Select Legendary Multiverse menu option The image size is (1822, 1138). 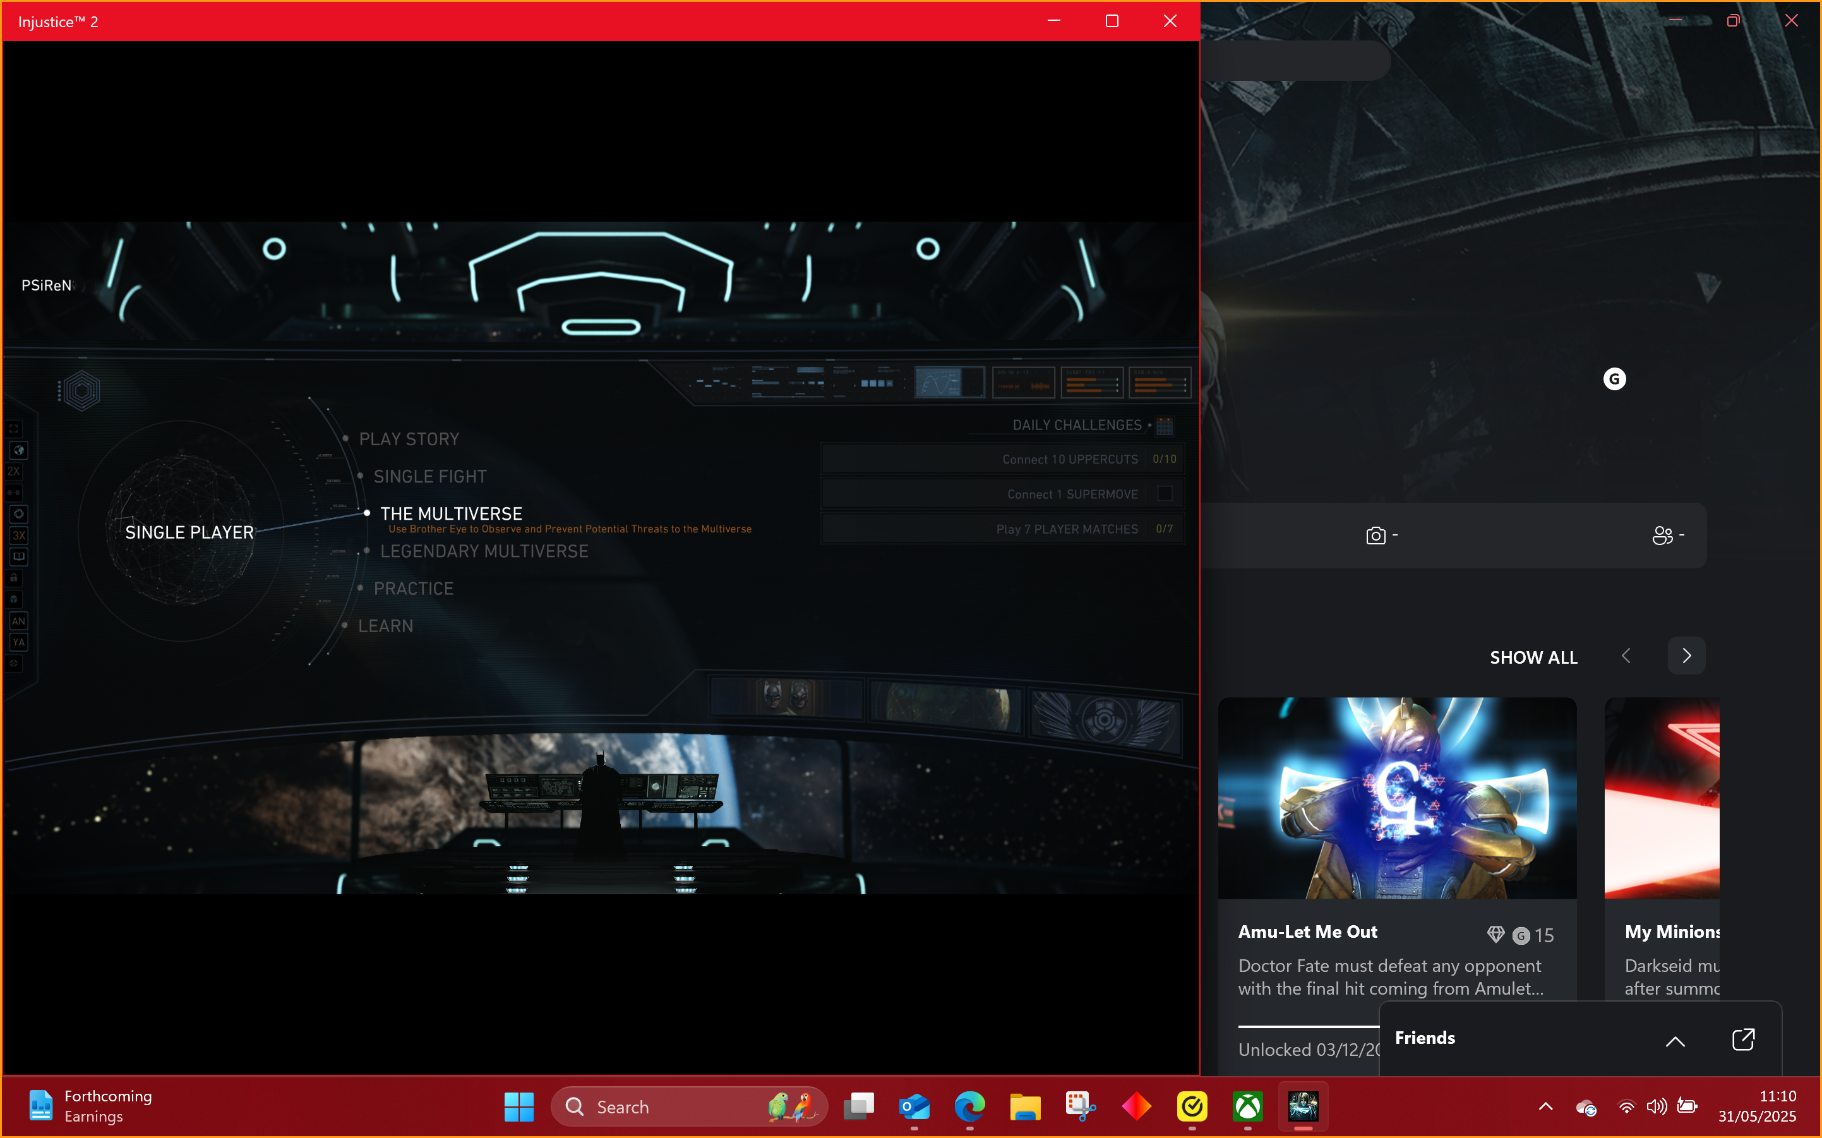pos(484,552)
